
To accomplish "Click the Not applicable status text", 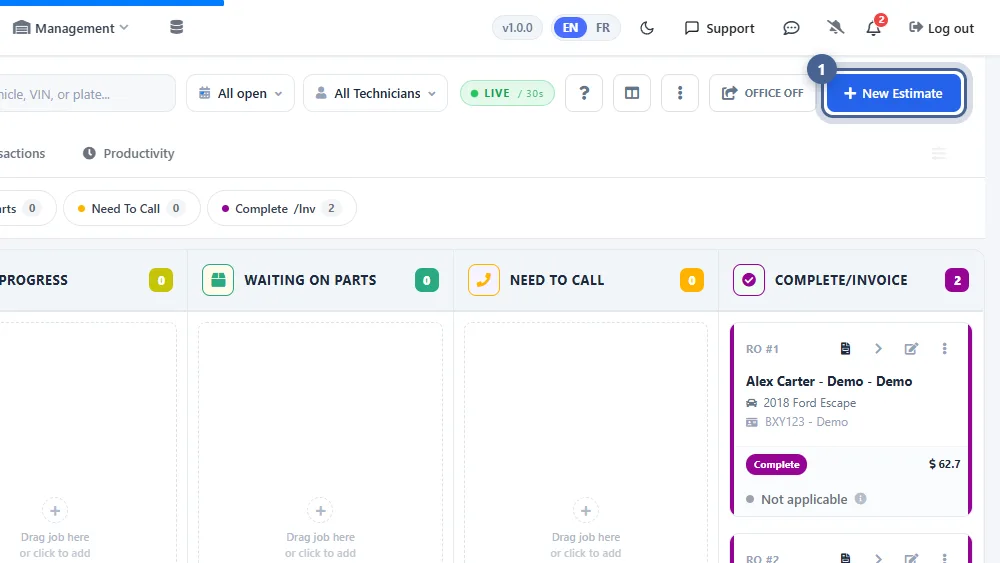I will tap(804, 499).
